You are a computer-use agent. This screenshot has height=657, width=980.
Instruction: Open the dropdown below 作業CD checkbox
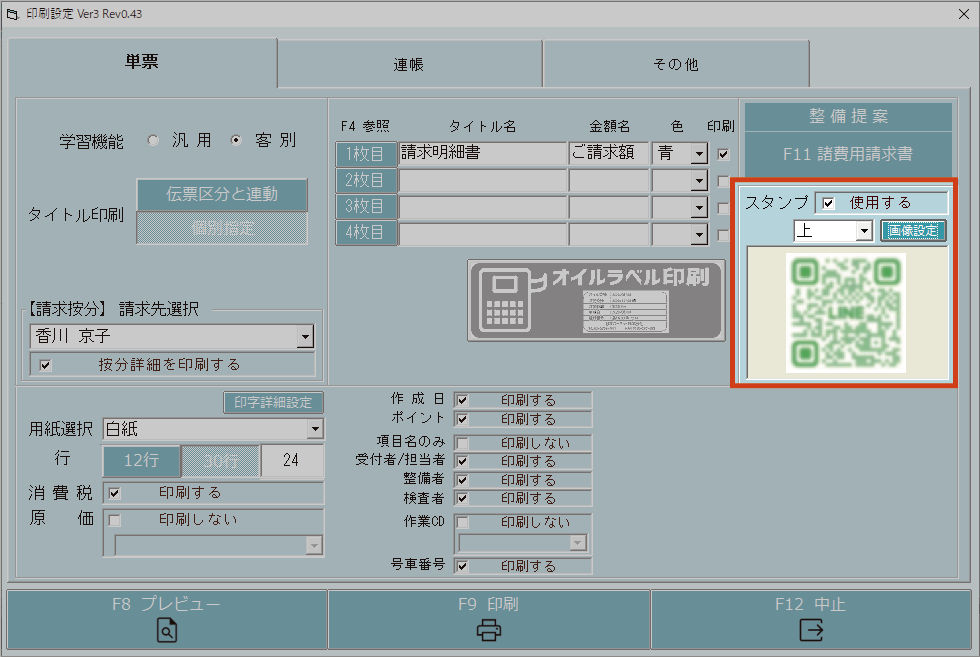pyautogui.click(x=578, y=543)
